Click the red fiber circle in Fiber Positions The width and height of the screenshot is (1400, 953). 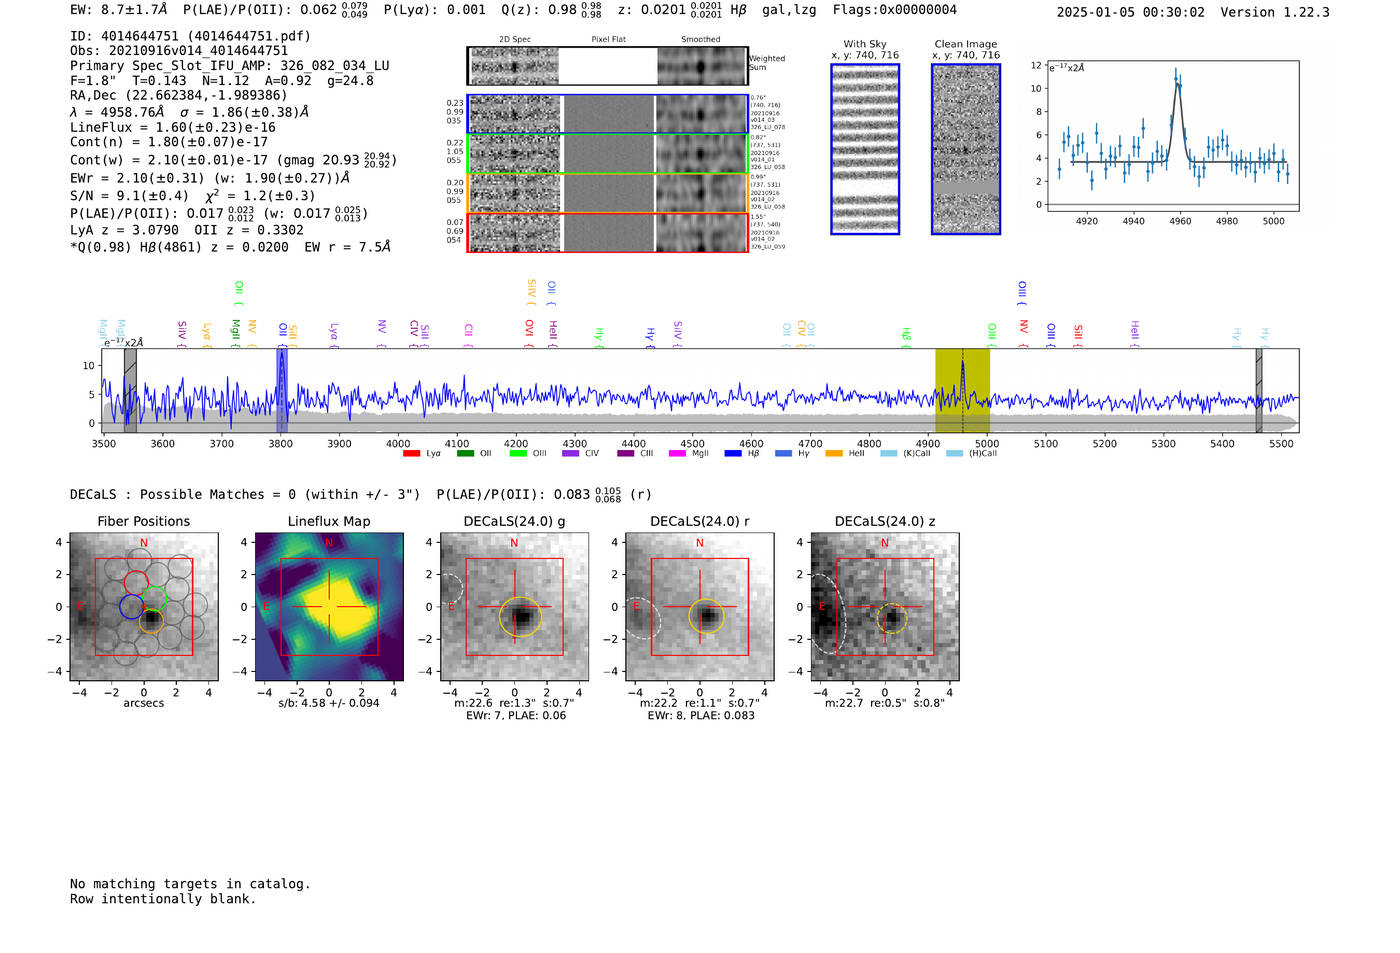pos(136,584)
